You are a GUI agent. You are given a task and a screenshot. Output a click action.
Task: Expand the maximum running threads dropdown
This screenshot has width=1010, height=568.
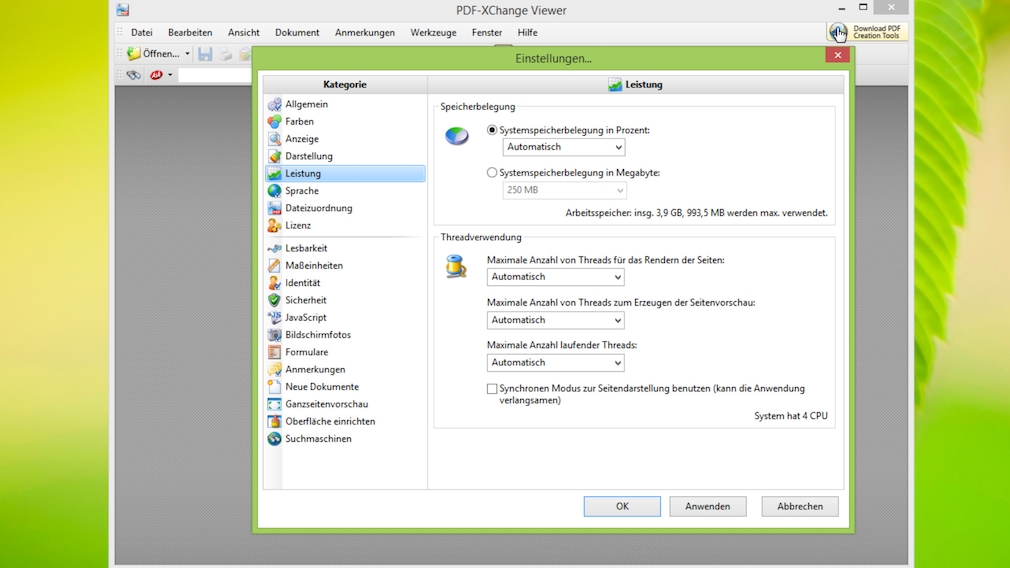coord(555,363)
